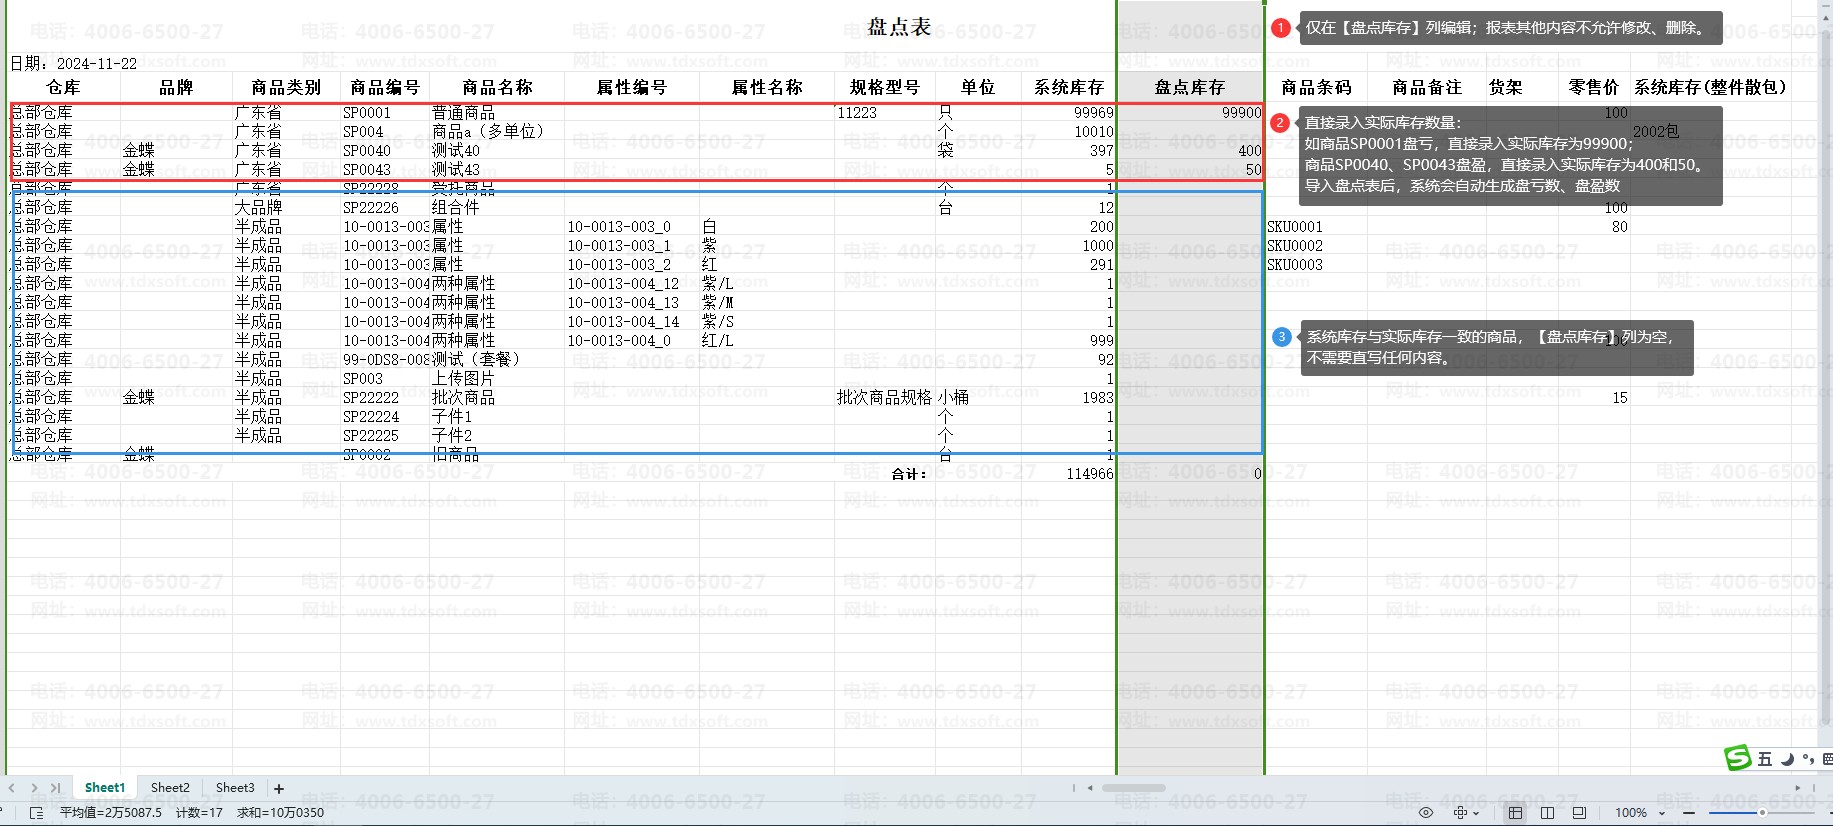Image resolution: width=1833 pixels, height=826 pixels.
Task: Click the eye protection mode icon
Action: pyautogui.click(x=1426, y=813)
